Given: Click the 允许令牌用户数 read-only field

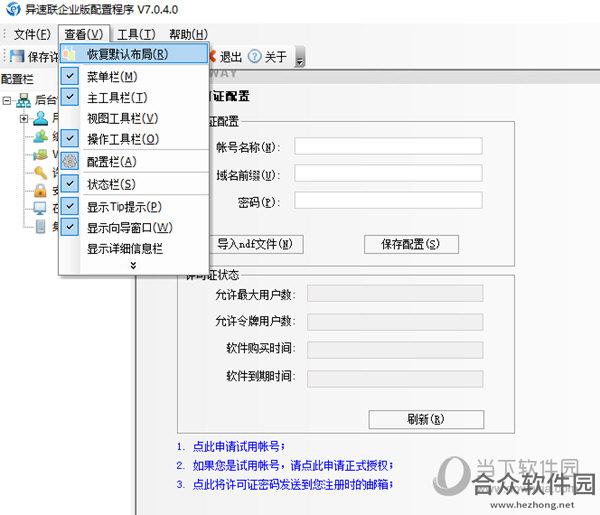Looking at the screenshot, I should [395, 322].
